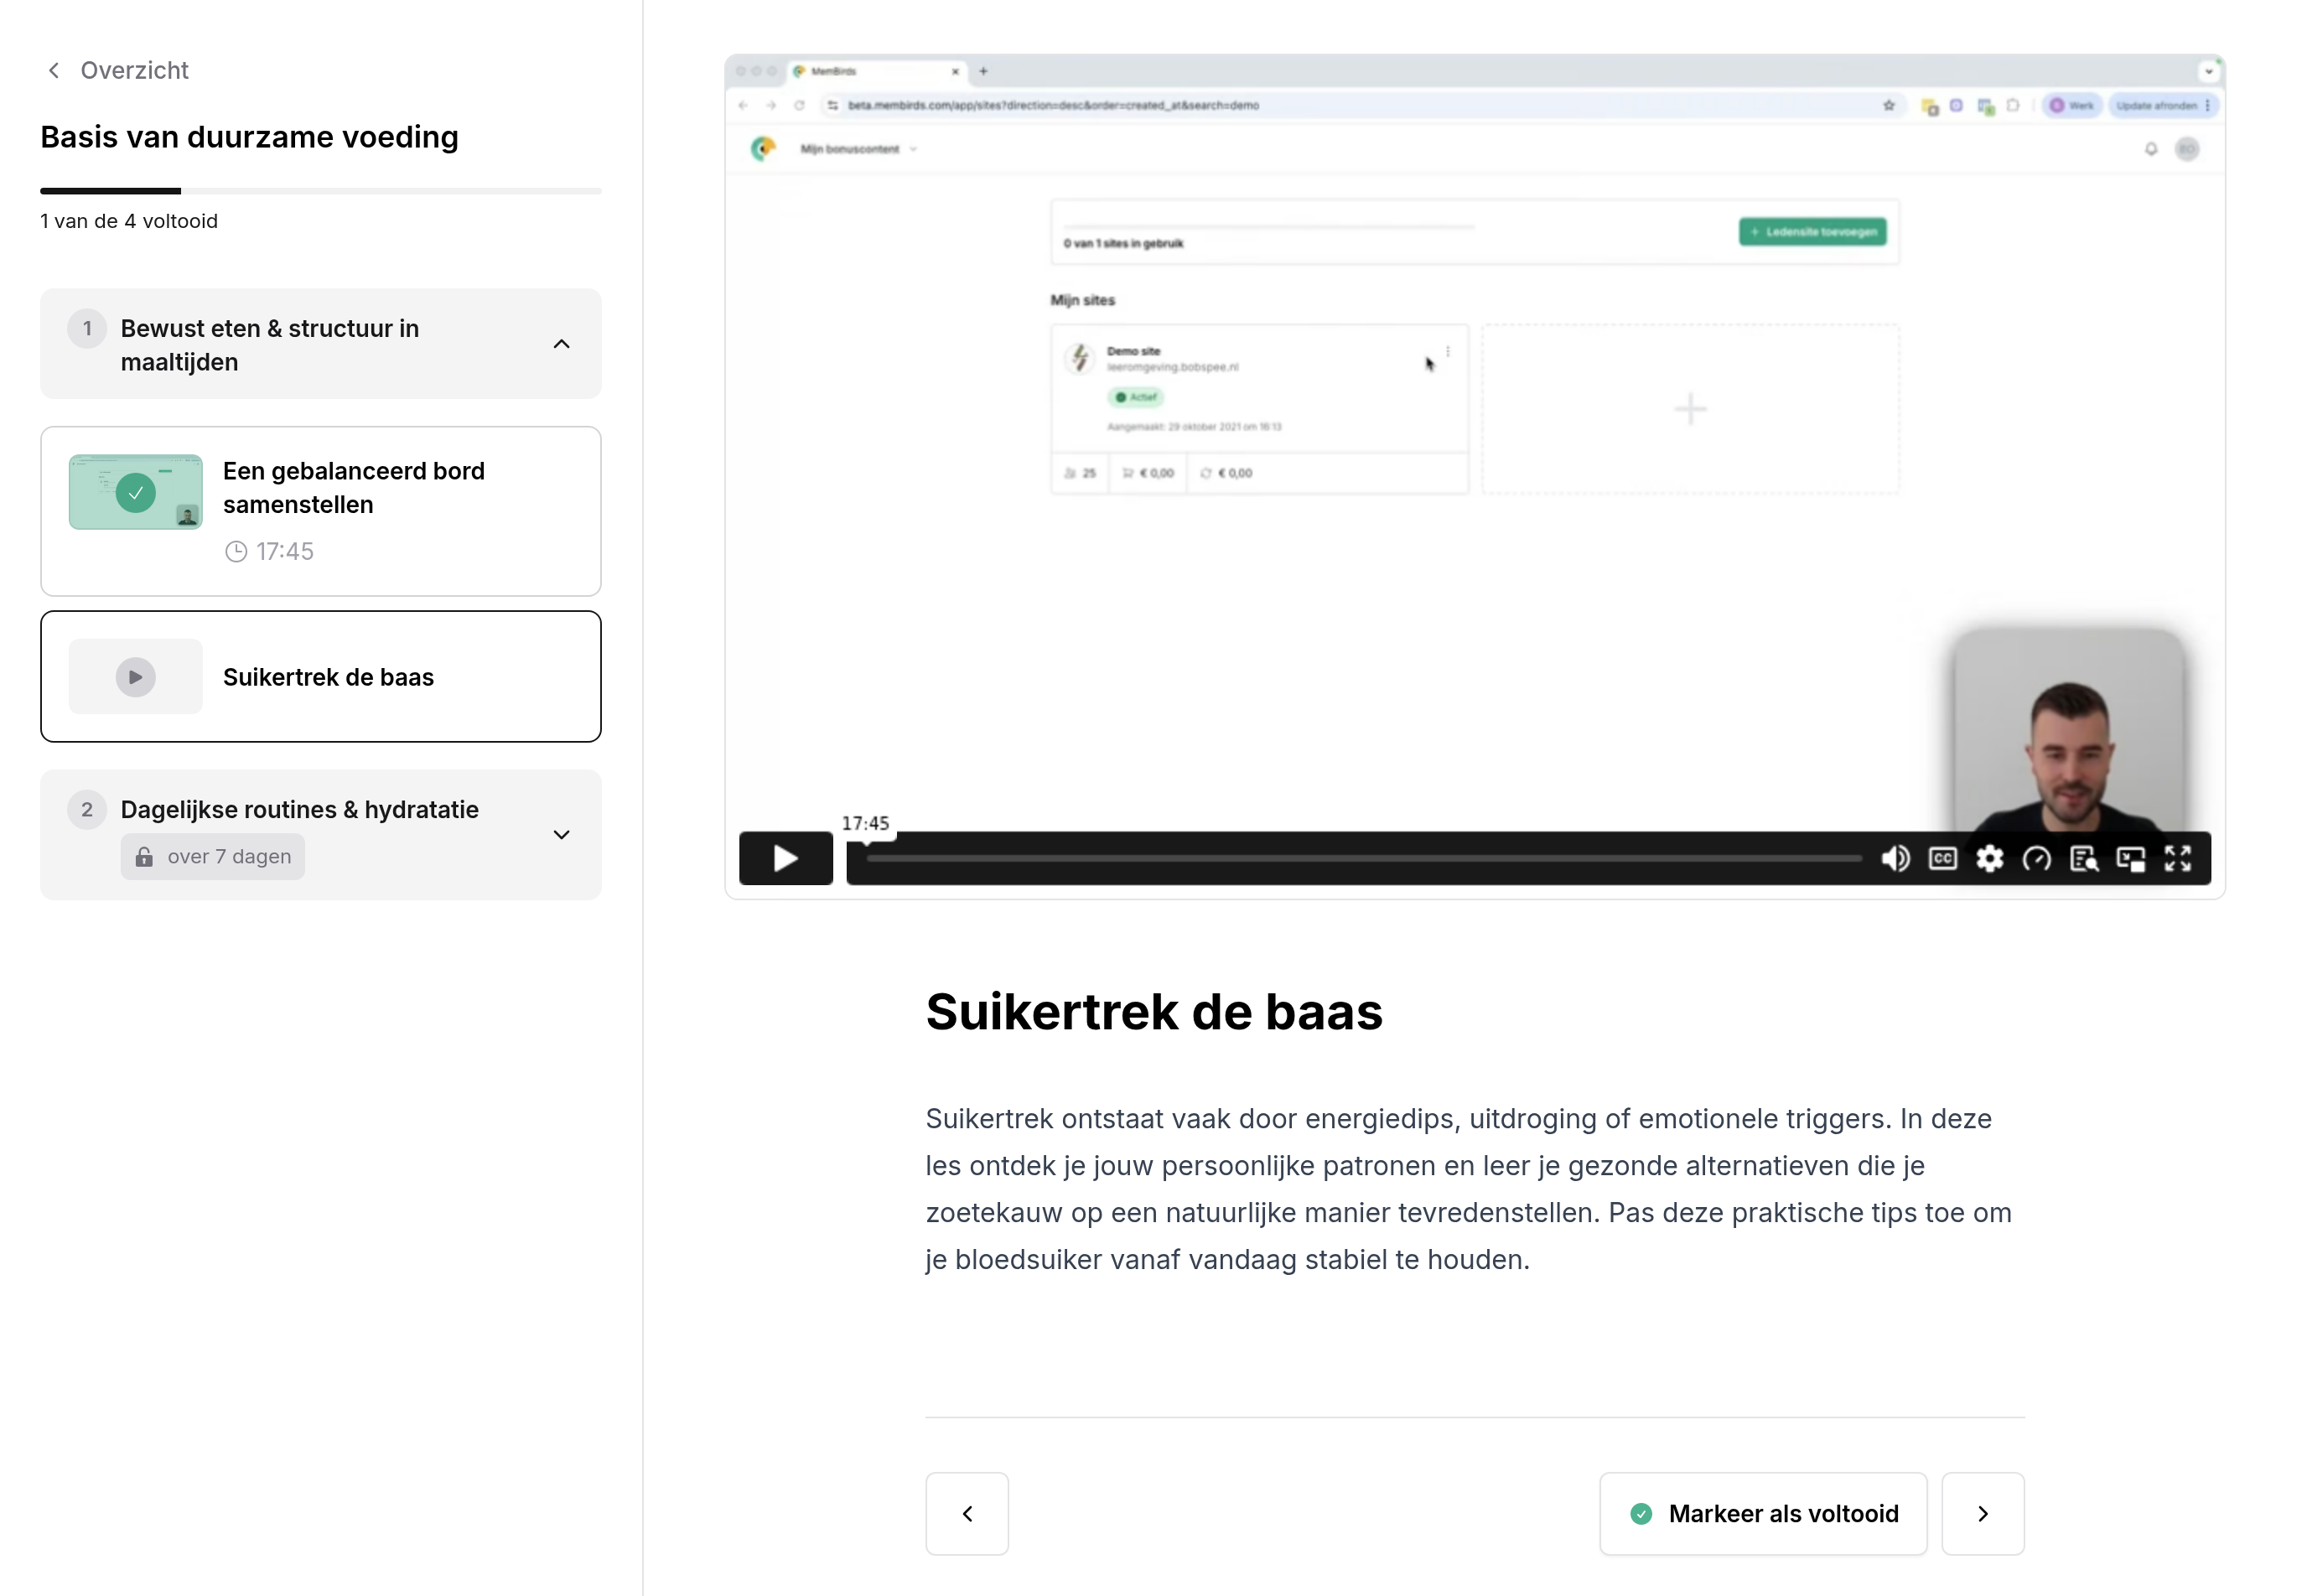The width and height of the screenshot is (2307, 1596).
Task: Go to next lesson arrow
Action: click(x=1983, y=1513)
